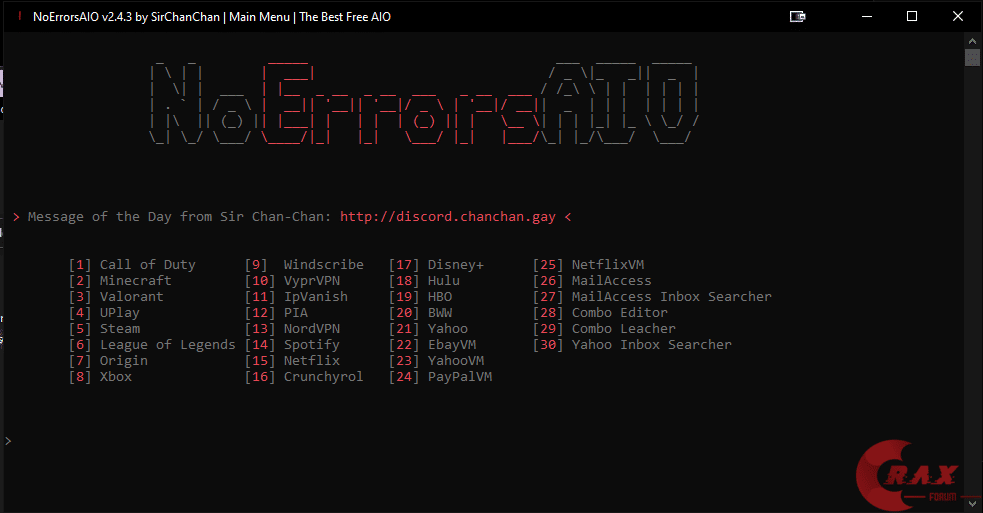Click the app icon in the title bar
This screenshot has height=513, width=983.
click(x=20, y=16)
